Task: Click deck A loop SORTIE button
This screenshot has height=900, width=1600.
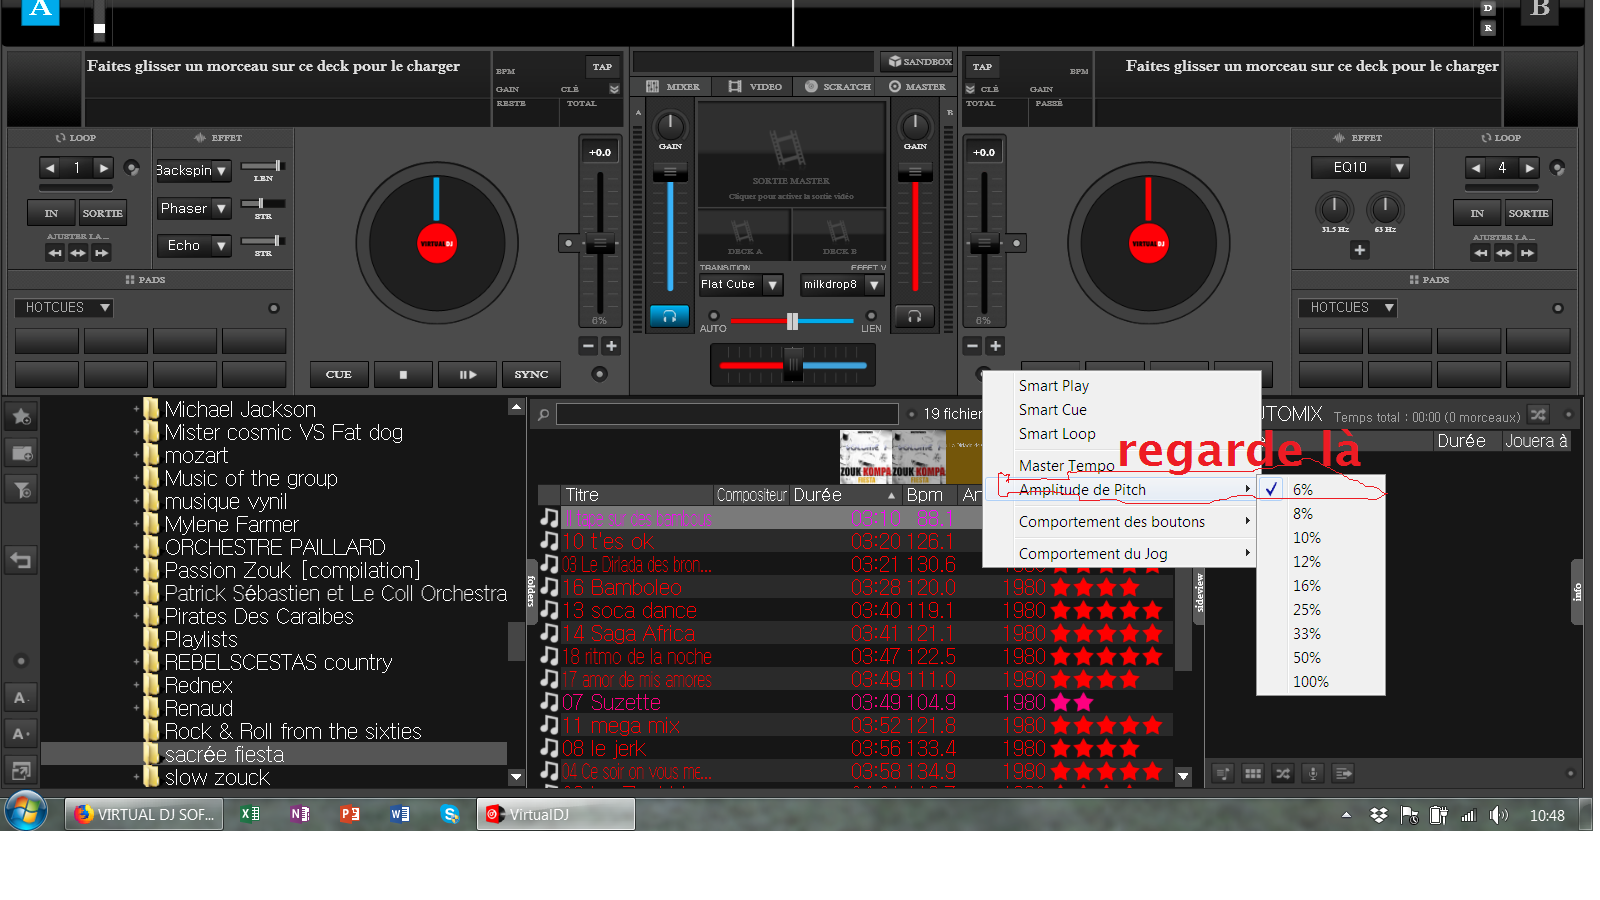Action: (x=102, y=213)
